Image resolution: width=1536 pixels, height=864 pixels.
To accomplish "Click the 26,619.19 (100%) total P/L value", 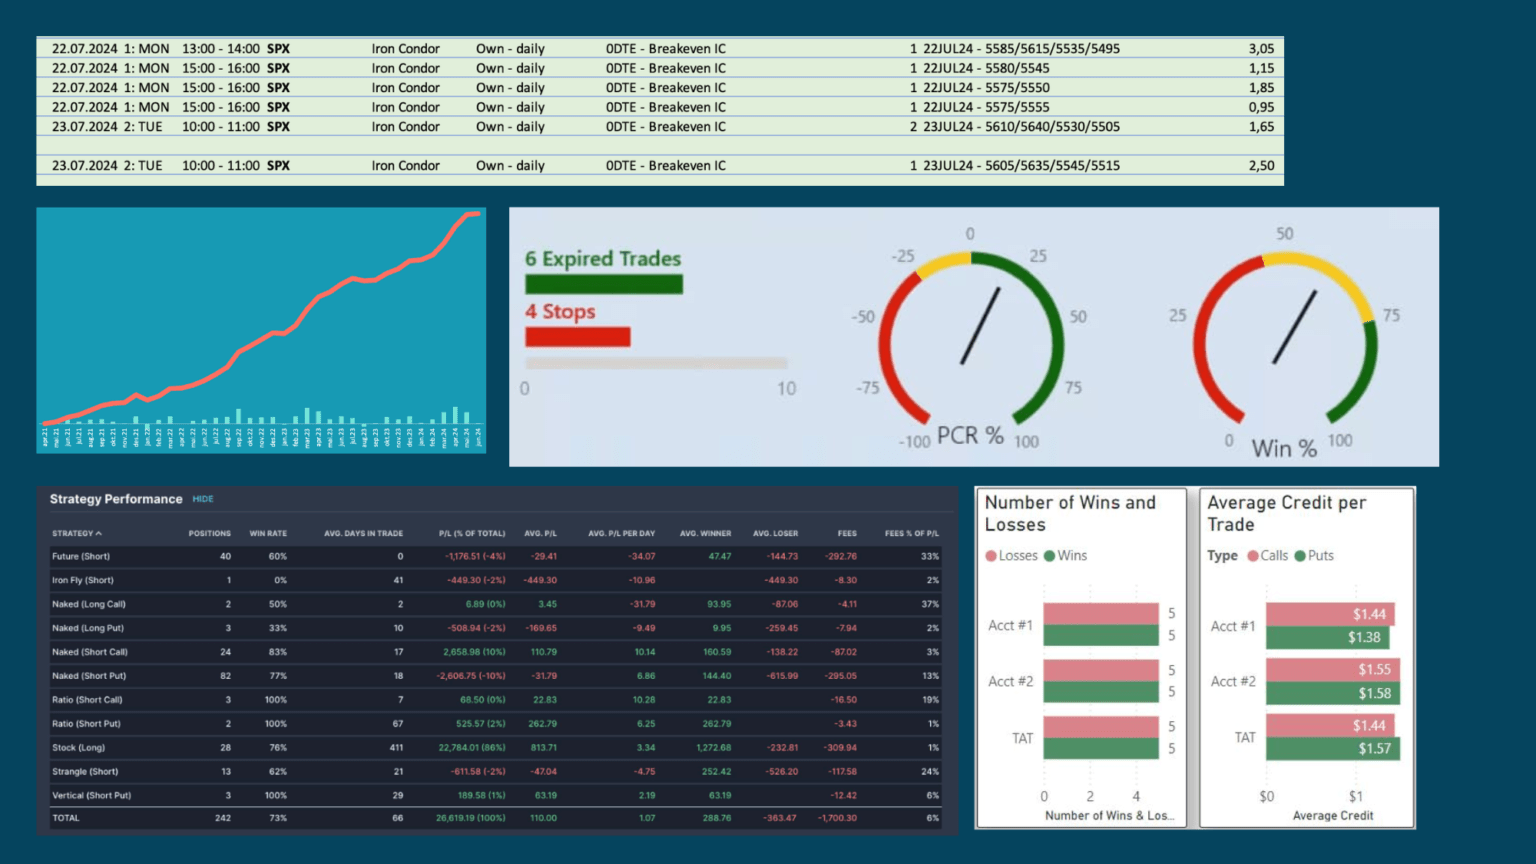I will coord(471,818).
